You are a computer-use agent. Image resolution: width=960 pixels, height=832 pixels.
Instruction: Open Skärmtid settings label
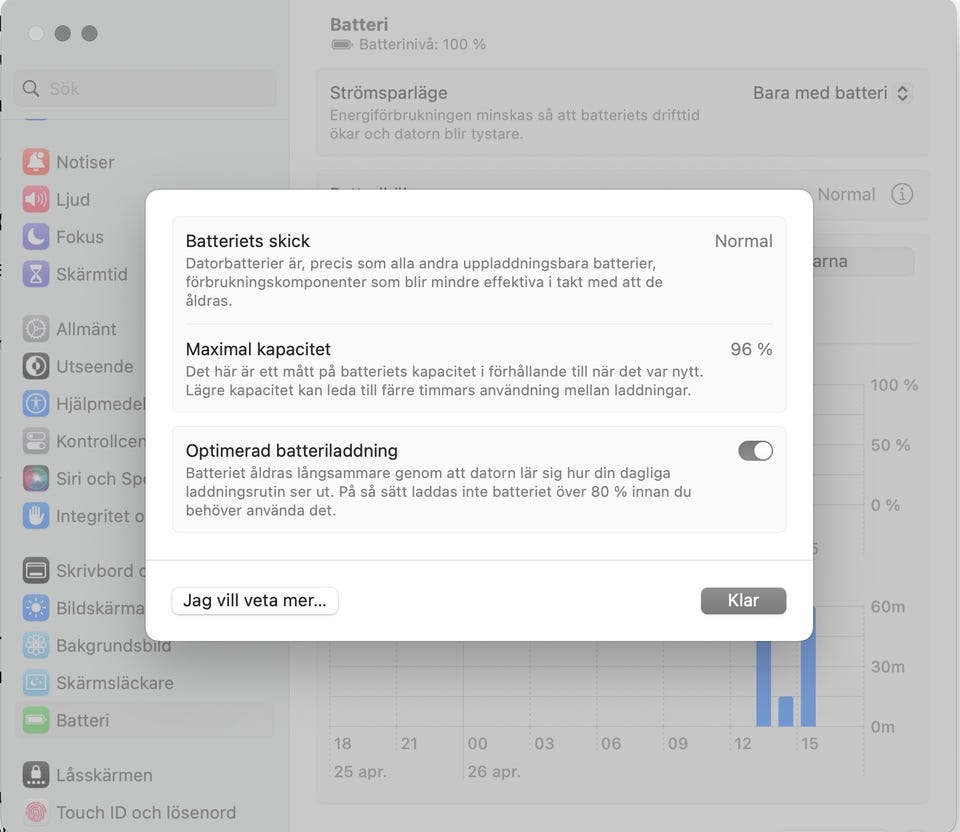(x=92, y=274)
